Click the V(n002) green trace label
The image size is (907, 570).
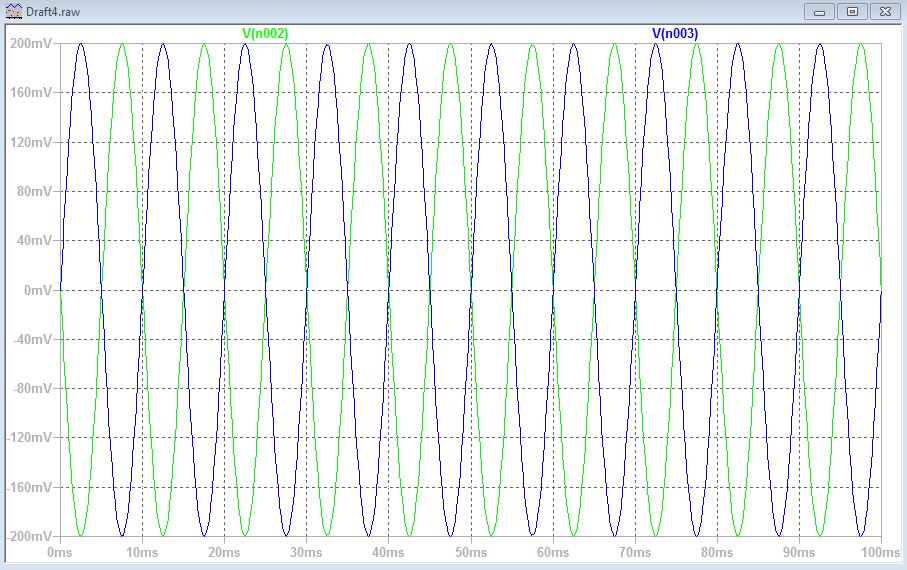click(x=265, y=34)
